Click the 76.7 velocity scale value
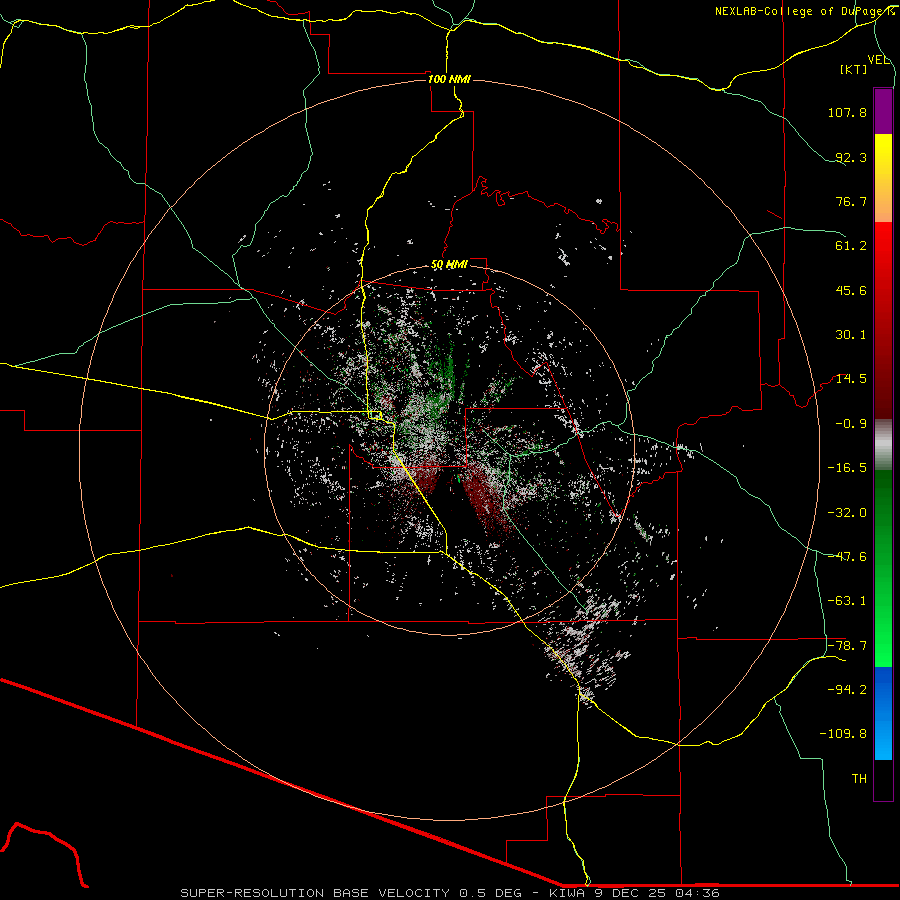The height and width of the screenshot is (900, 900). pos(851,201)
